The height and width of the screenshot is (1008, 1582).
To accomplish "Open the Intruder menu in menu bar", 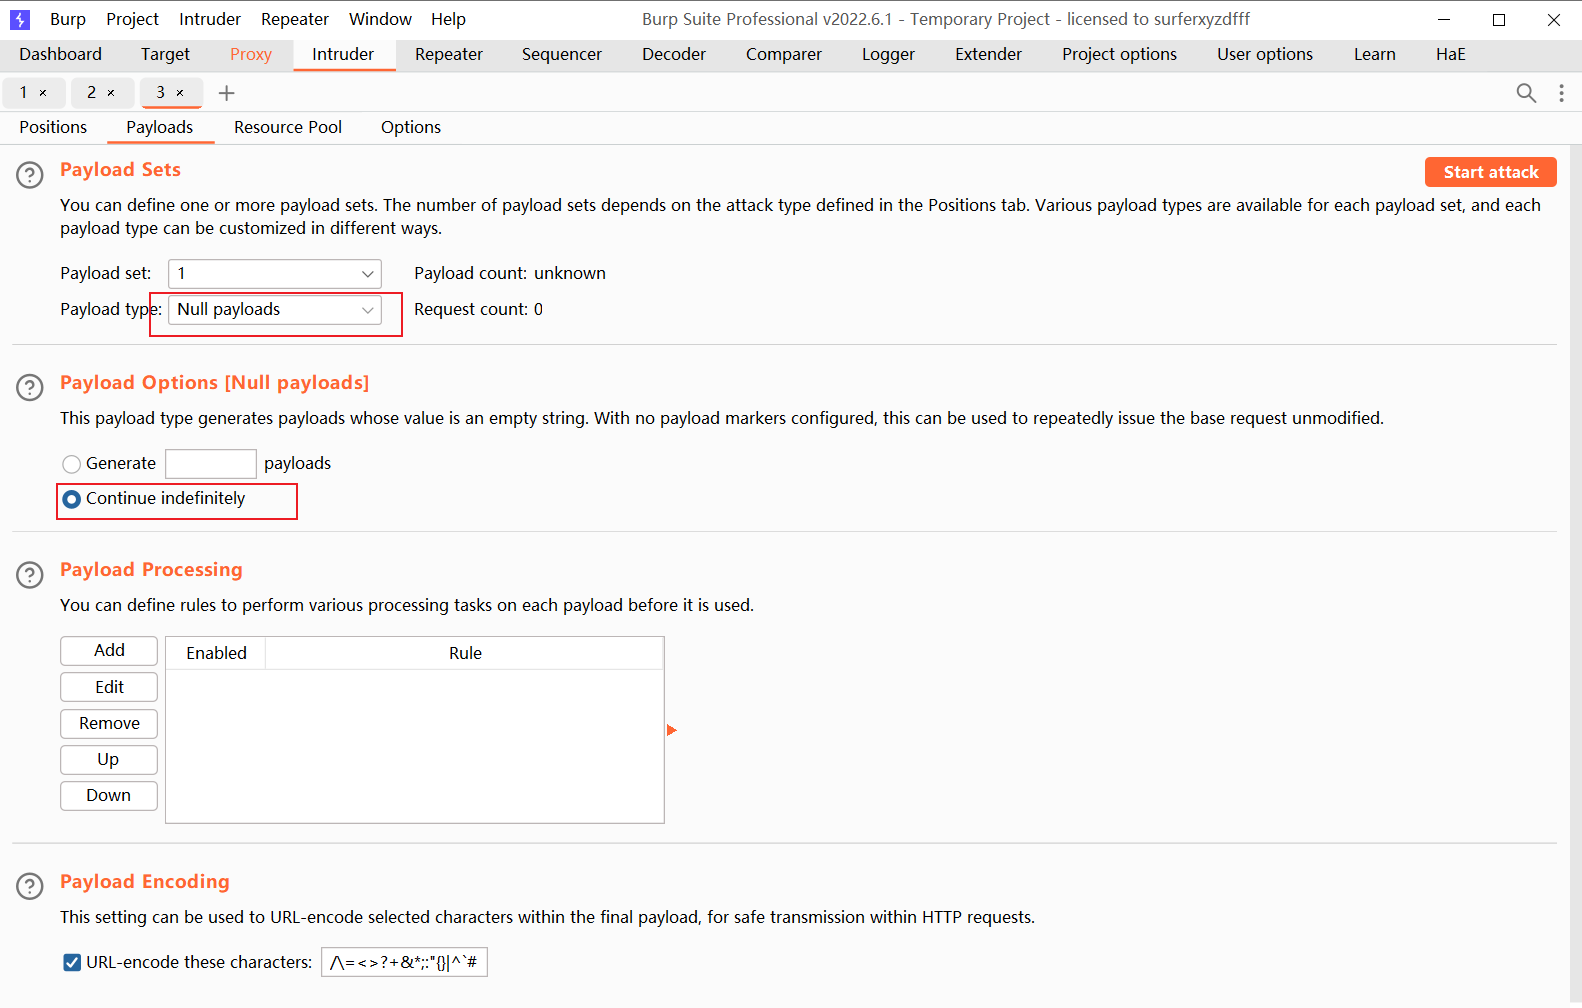I will pyautogui.click(x=210, y=19).
